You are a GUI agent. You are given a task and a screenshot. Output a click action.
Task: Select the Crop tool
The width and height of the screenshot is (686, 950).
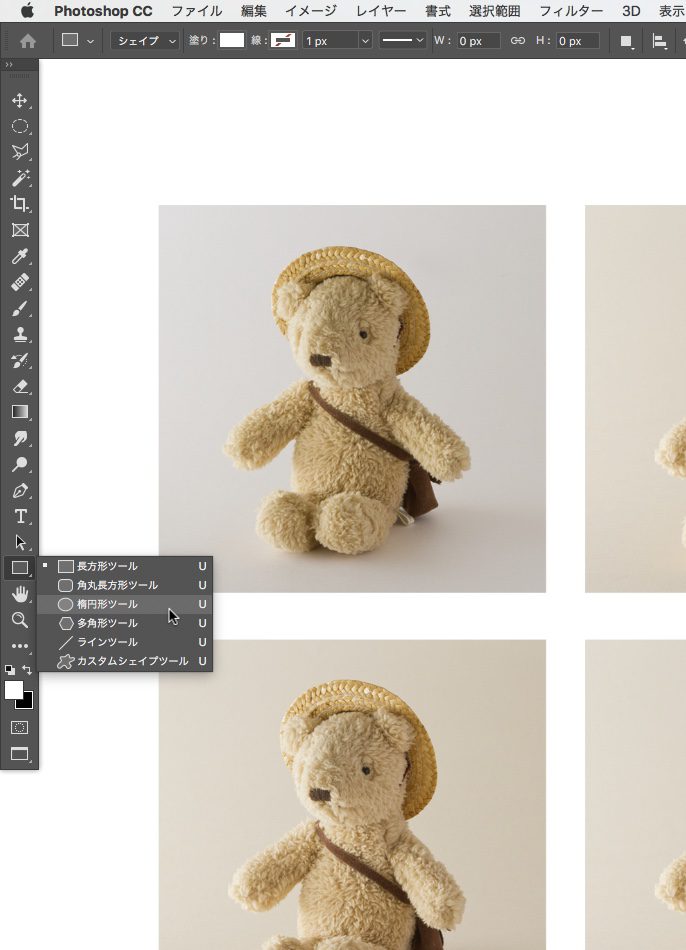pyautogui.click(x=19, y=204)
